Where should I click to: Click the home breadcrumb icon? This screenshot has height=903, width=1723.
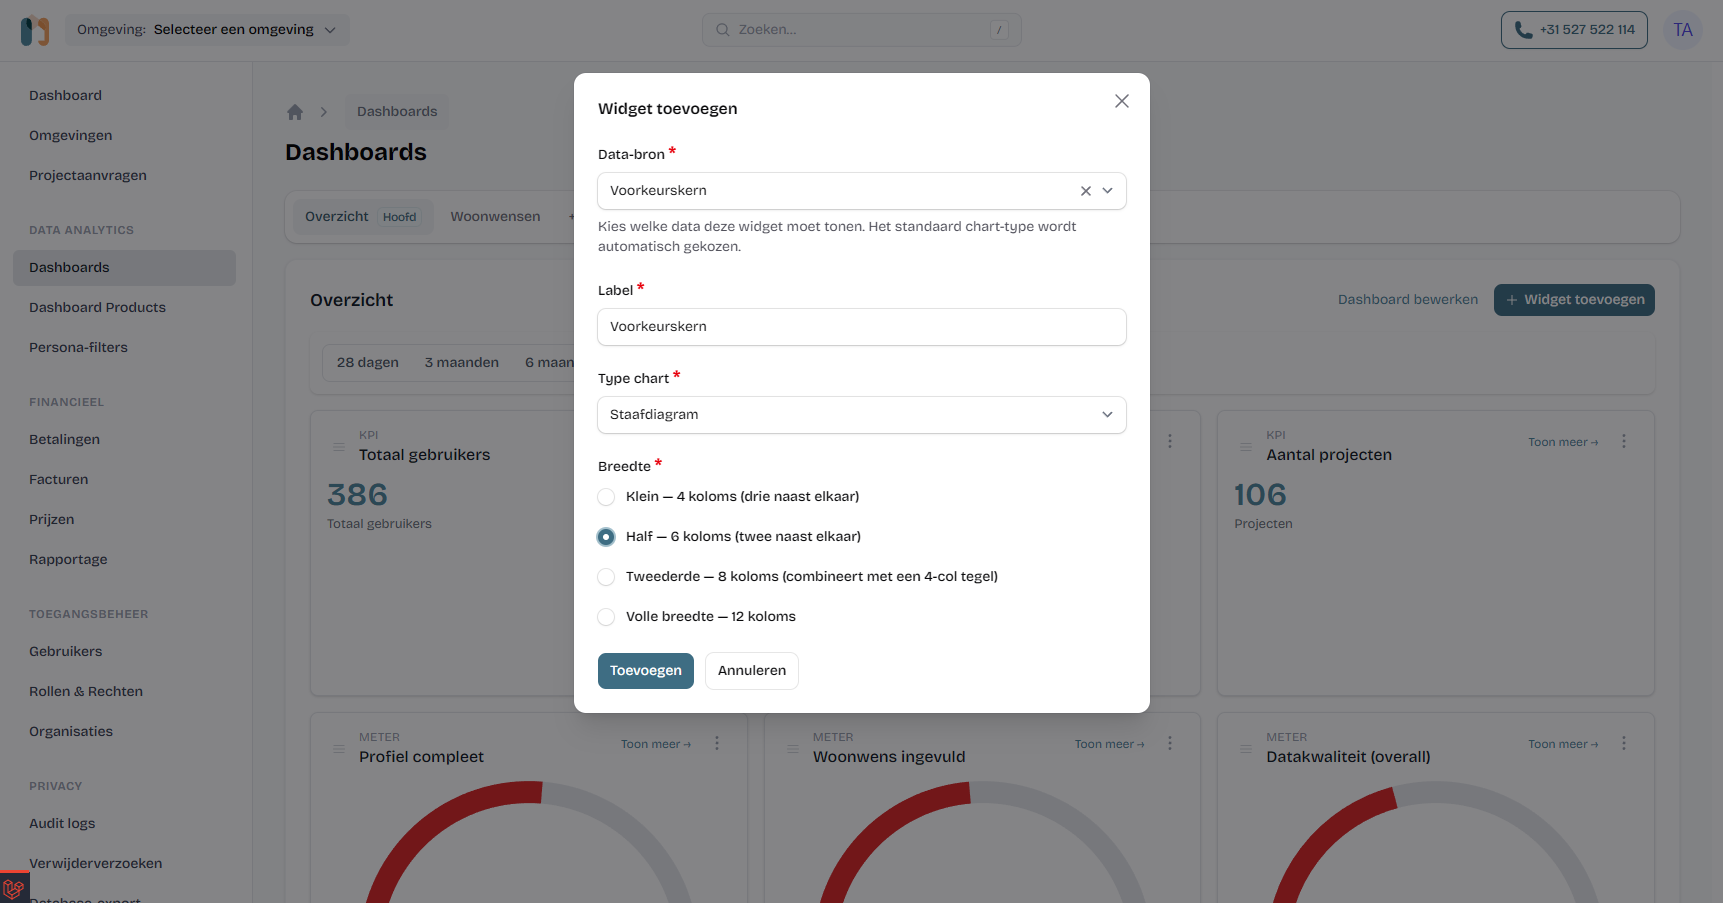pos(295,112)
